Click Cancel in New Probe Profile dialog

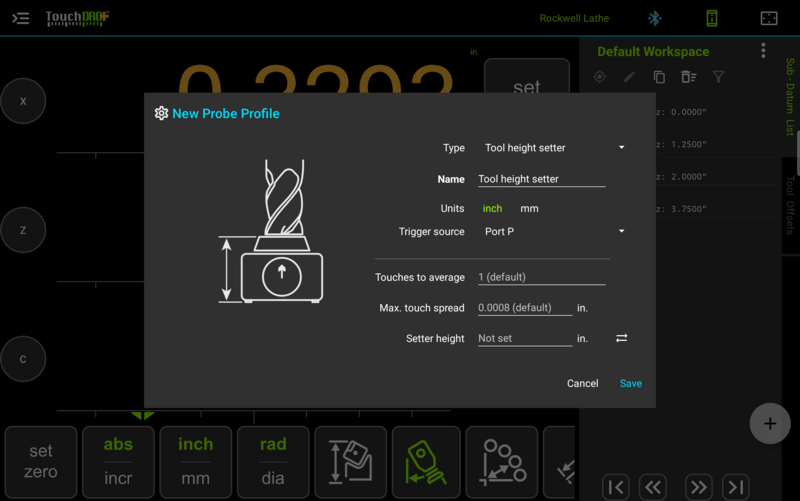click(582, 384)
